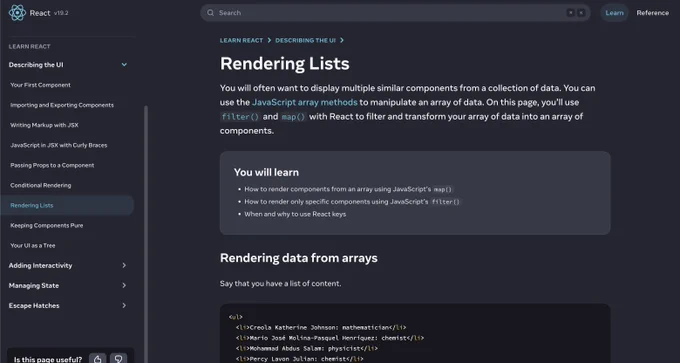Click the map() inline code in intro

tap(294, 117)
